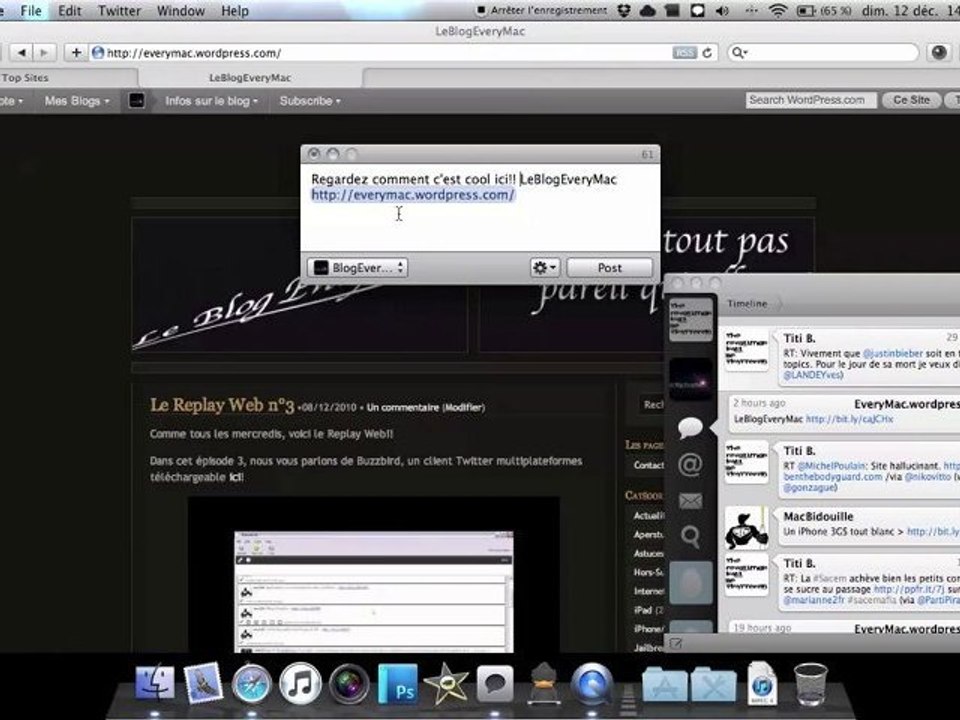Screen dimensions: 960x720
Task: Open Search magnifier in Twitter sidebar
Action: pos(690,536)
